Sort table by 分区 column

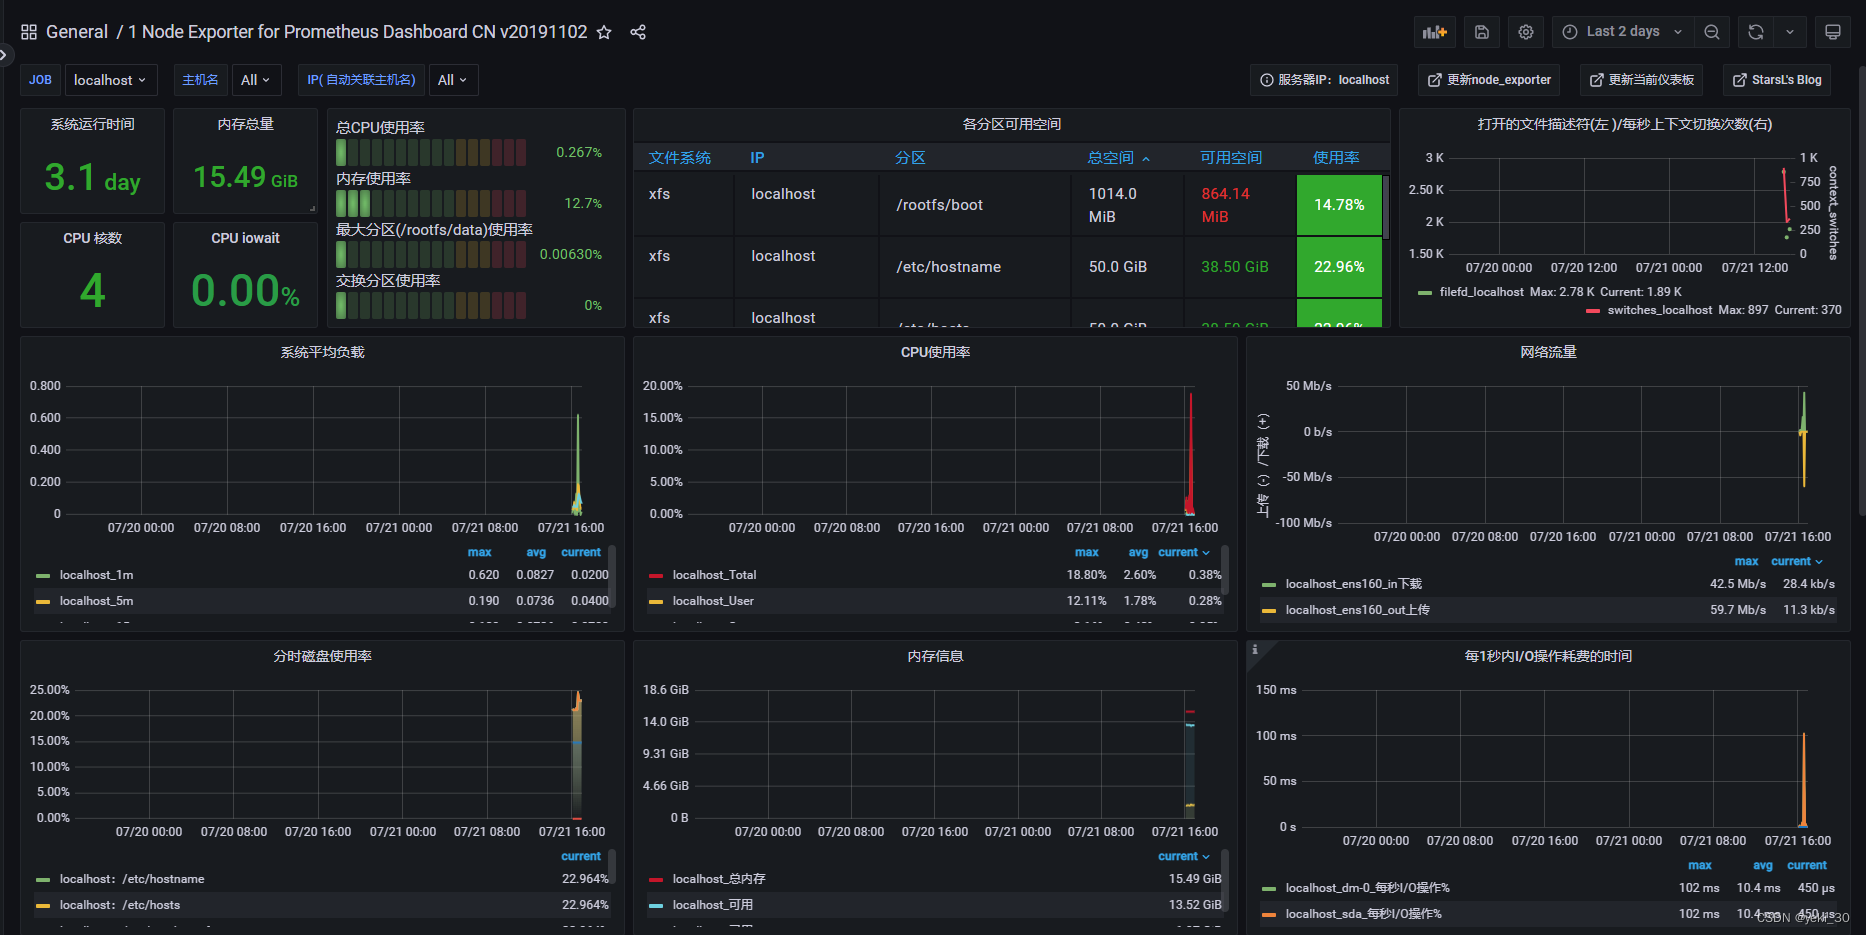coord(910,158)
